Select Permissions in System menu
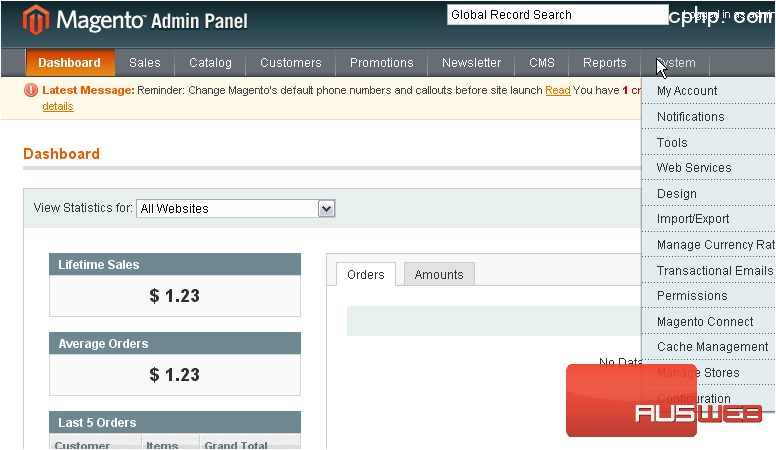 (709, 296)
